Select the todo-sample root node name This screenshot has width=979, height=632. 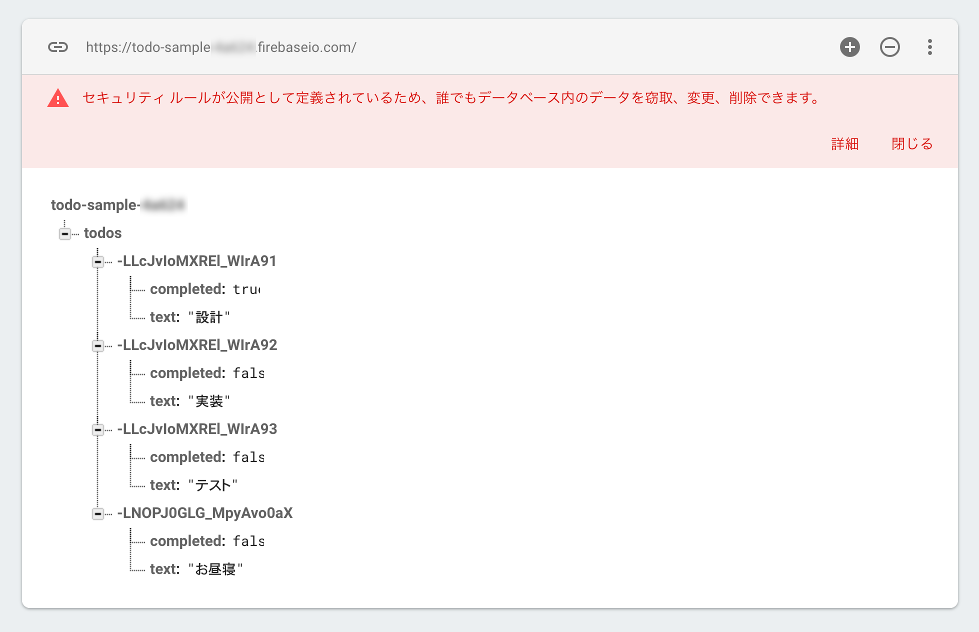[x=118, y=205]
